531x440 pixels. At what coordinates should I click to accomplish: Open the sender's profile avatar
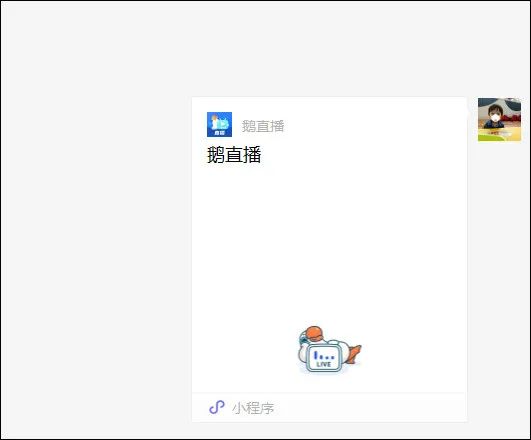500,120
